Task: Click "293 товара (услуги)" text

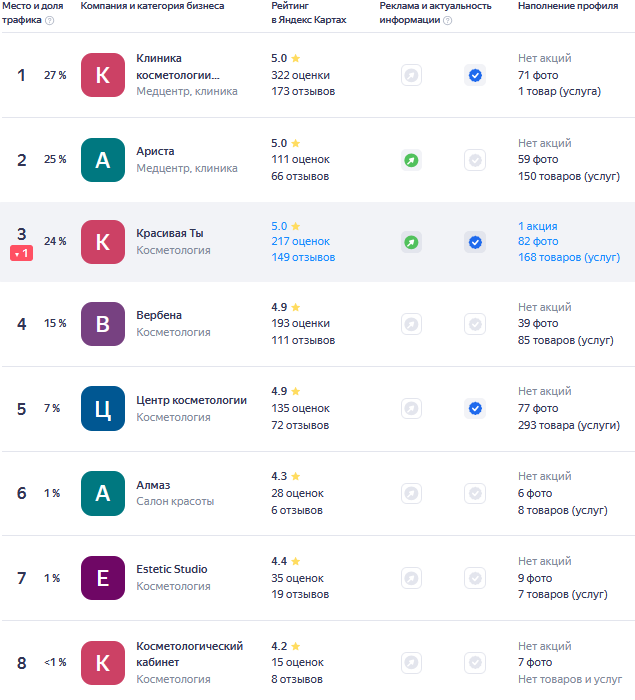Action: [x=569, y=425]
